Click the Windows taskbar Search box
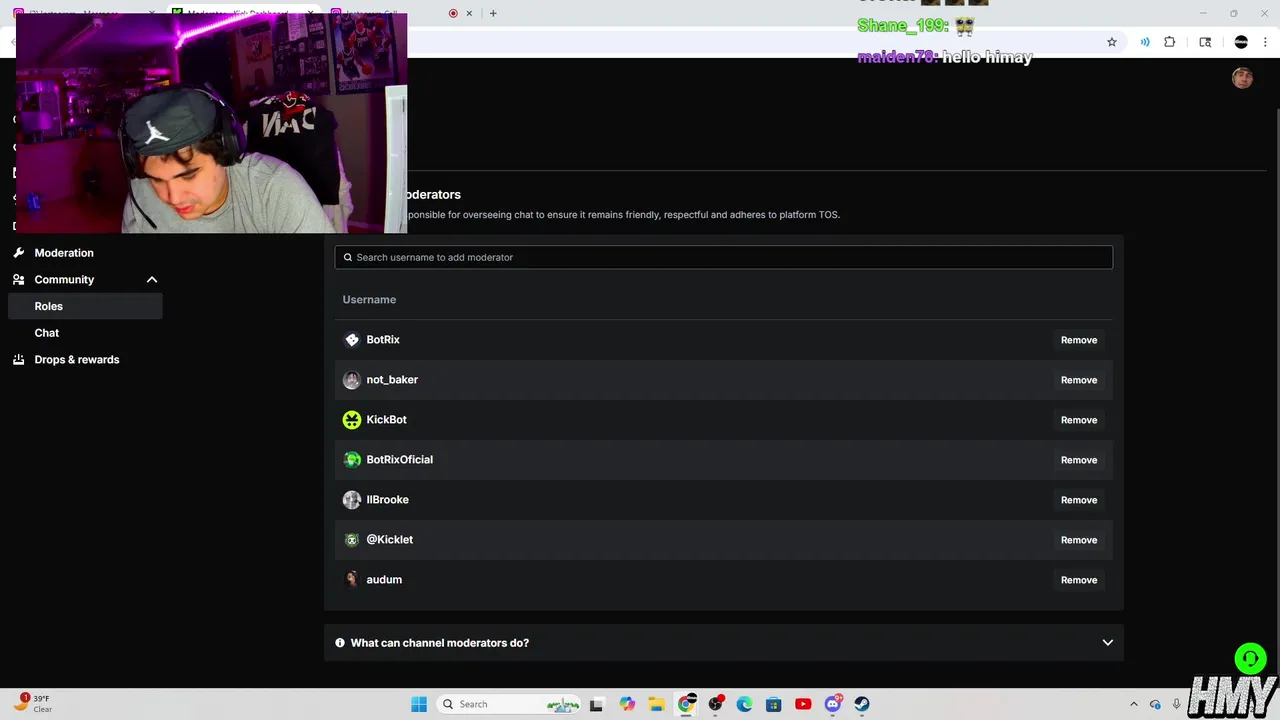This screenshot has width=1280, height=720. click(x=510, y=704)
